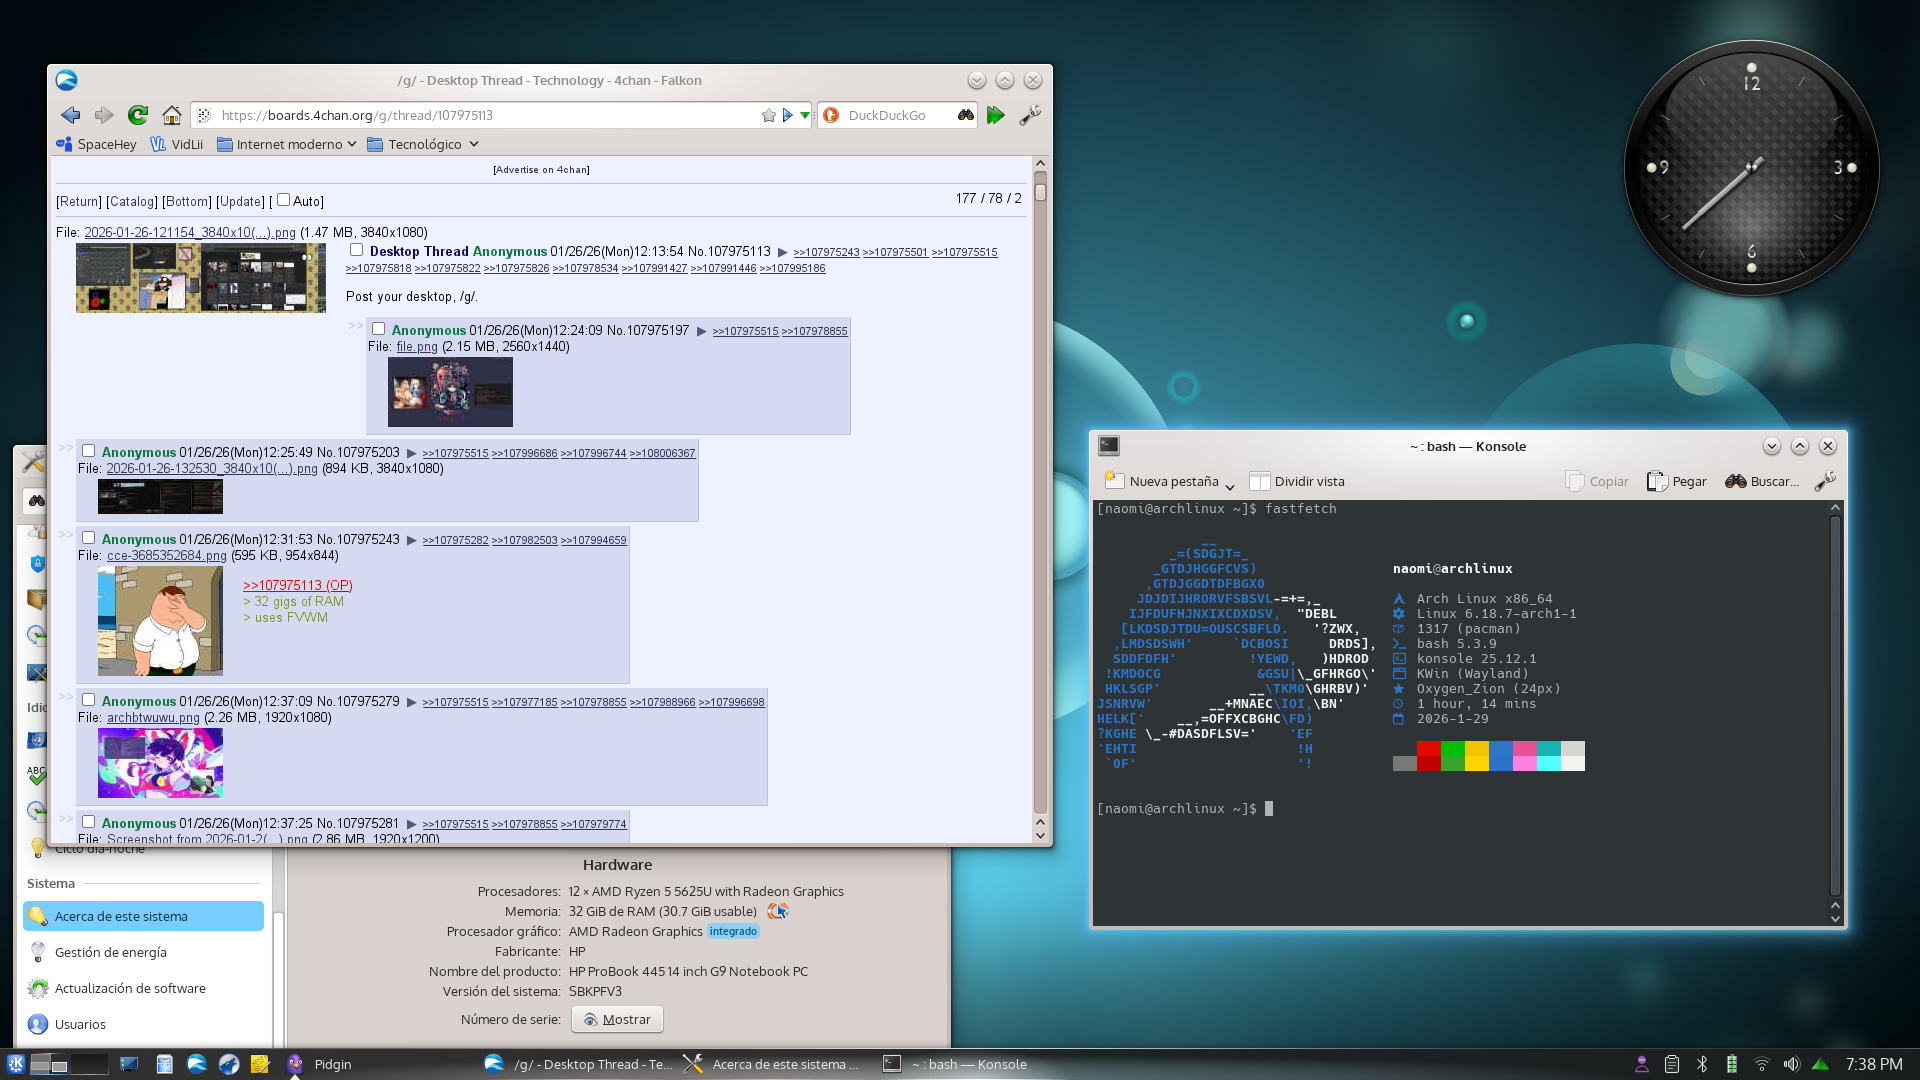Select Gestión de energía in sidebar
This screenshot has width=1920, height=1080.
(x=111, y=952)
